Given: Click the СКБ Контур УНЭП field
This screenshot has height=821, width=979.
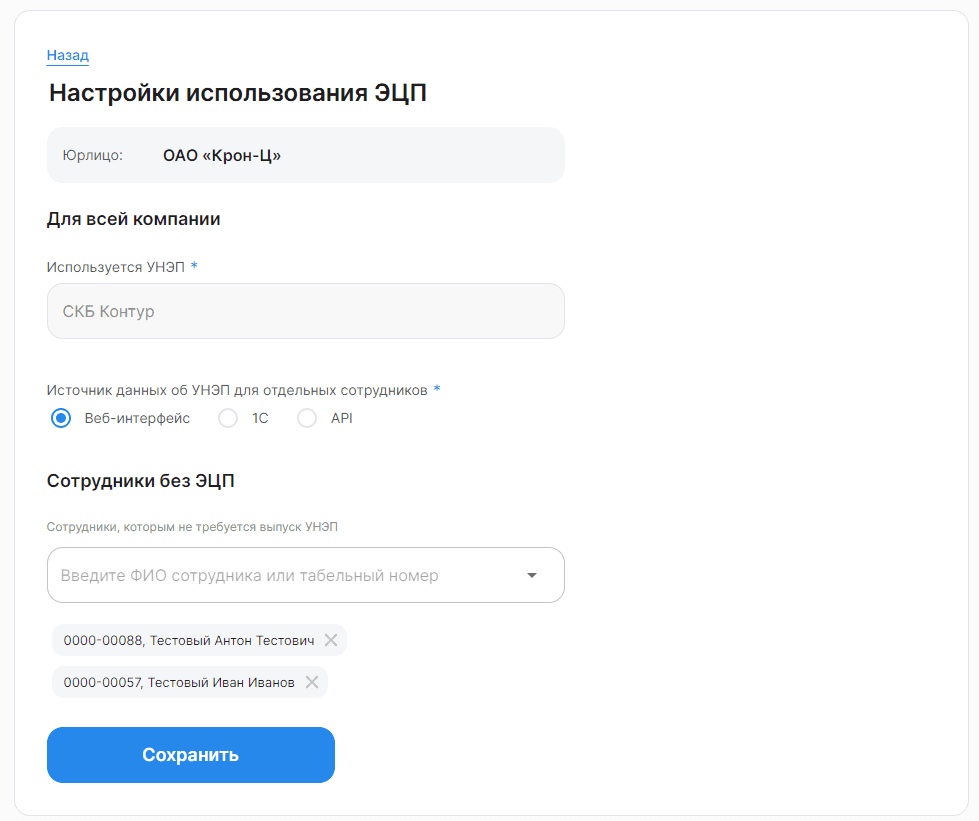Looking at the screenshot, I should (x=305, y=311).
